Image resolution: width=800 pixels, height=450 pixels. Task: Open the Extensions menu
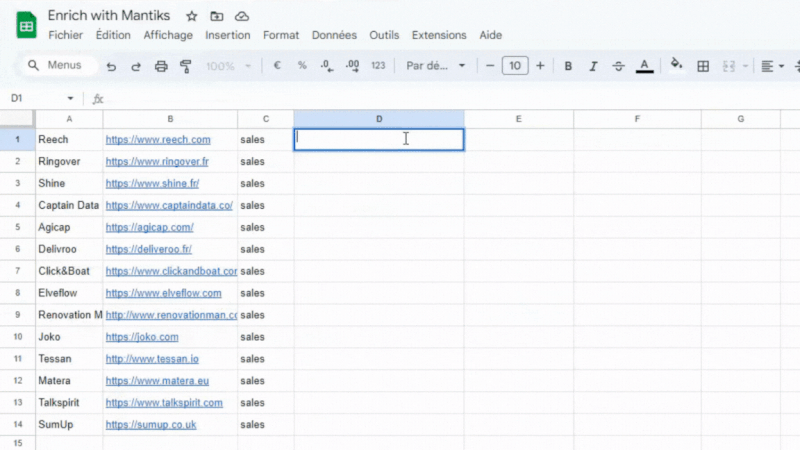click(x=439, y=35)
